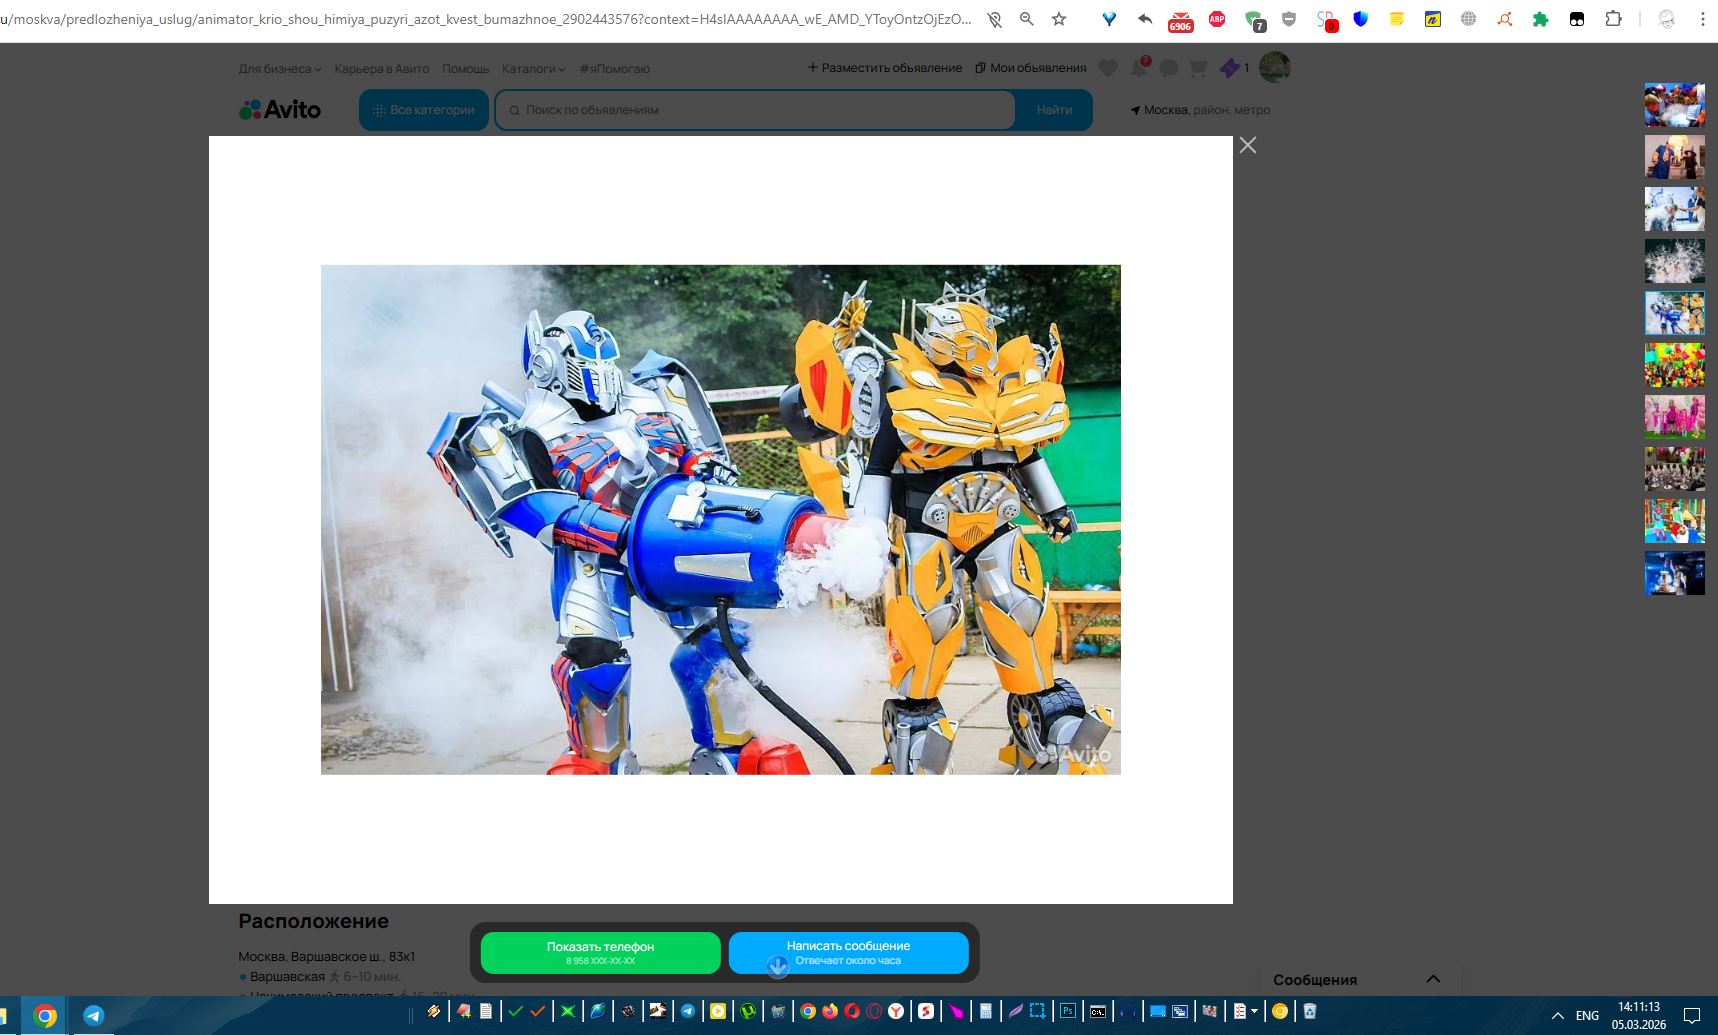
Task: Open 'Все категории' menu
Action: tap(424, 110)
